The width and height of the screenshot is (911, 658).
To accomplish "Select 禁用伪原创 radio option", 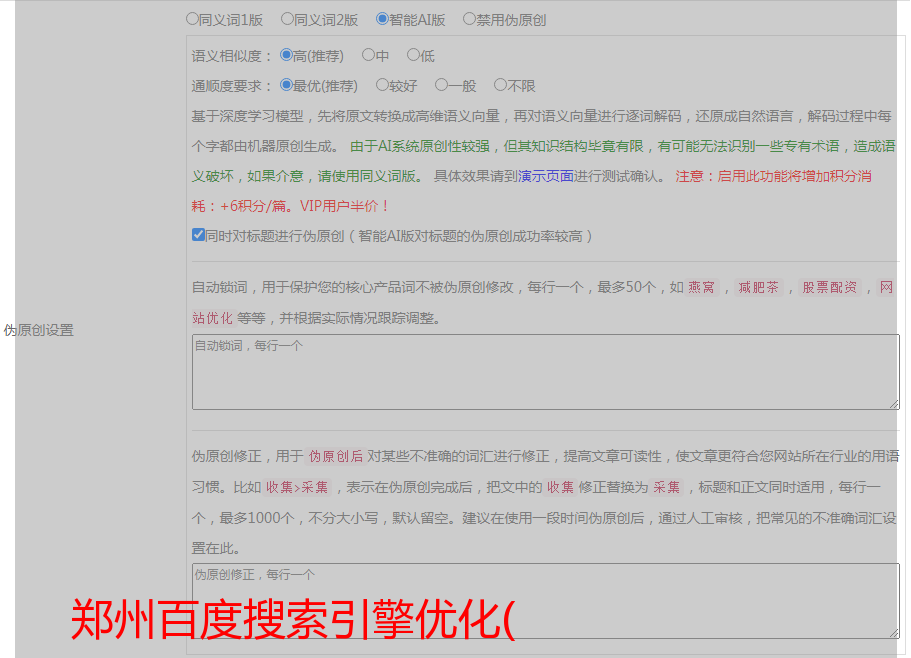I will (469, 19).
